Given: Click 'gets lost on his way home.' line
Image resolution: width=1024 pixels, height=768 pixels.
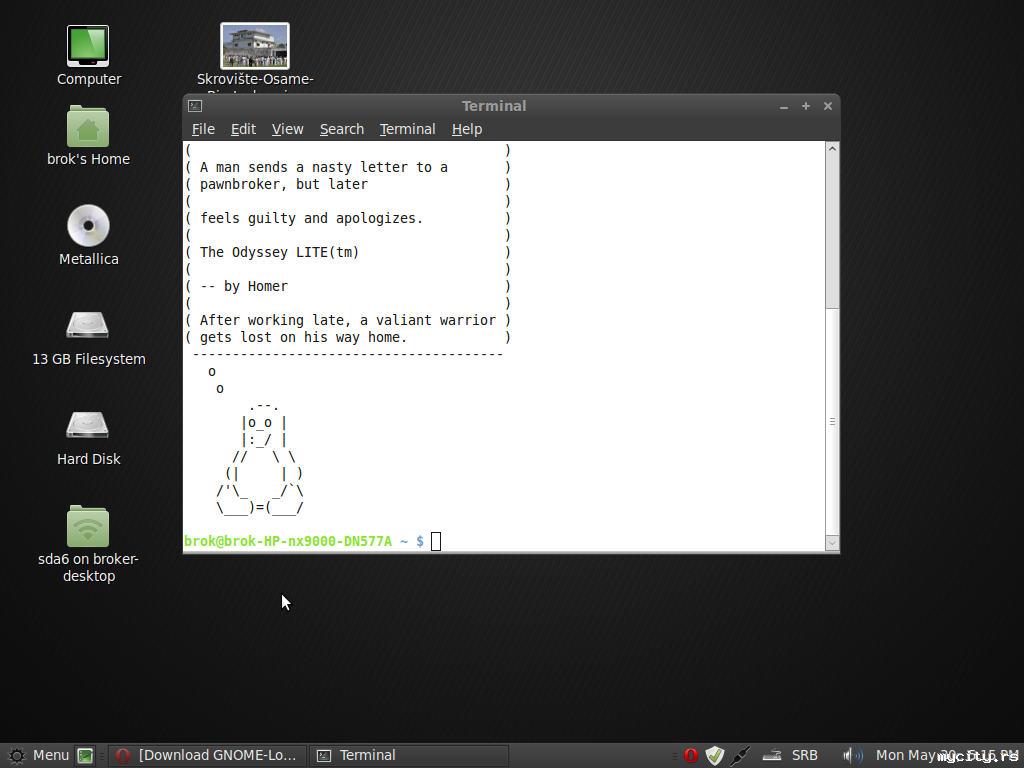Looking at the screenshot, I should point(304,337).
